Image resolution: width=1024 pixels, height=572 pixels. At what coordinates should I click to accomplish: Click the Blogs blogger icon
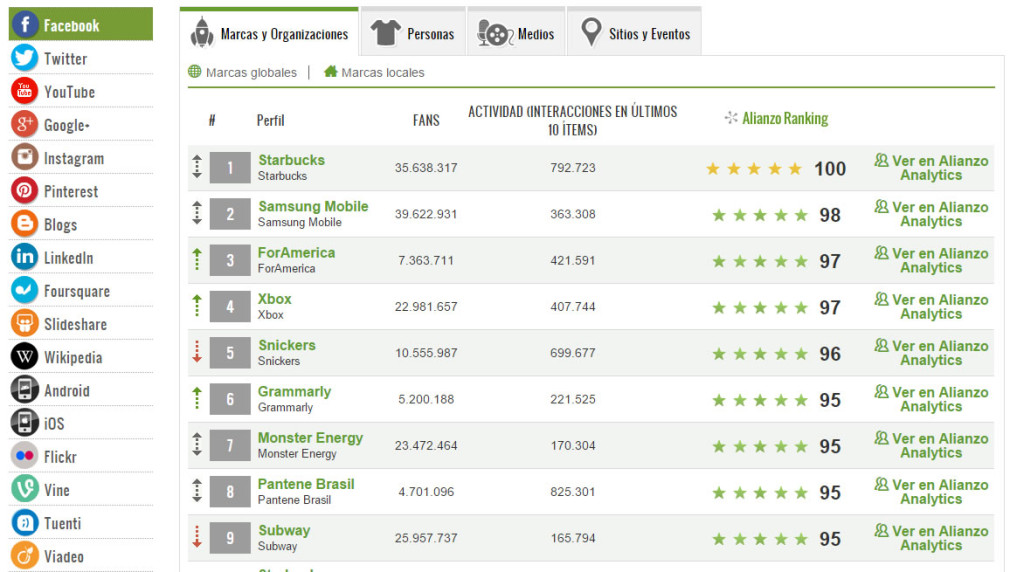pos(24,224)
